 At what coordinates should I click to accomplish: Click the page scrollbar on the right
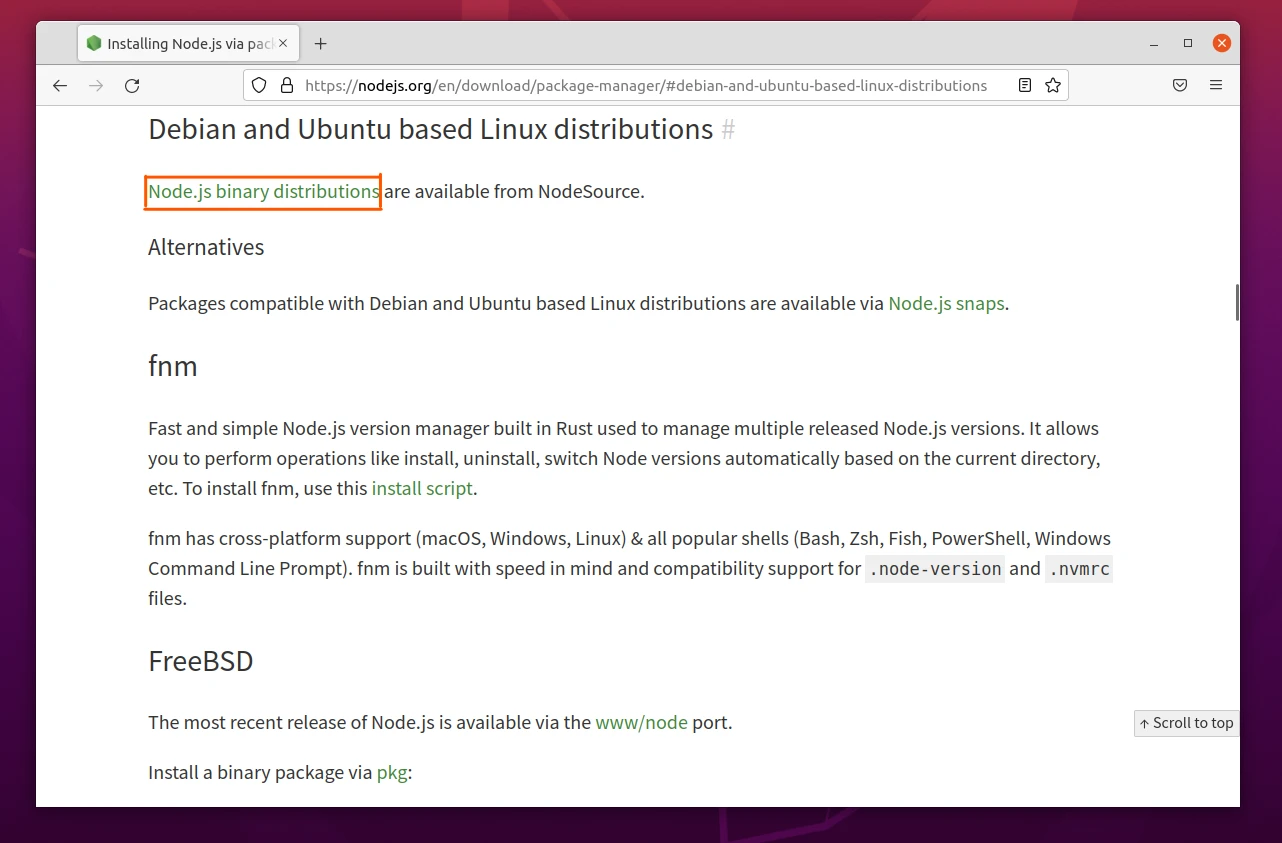pyautogui.click(x=1237, y=302)
